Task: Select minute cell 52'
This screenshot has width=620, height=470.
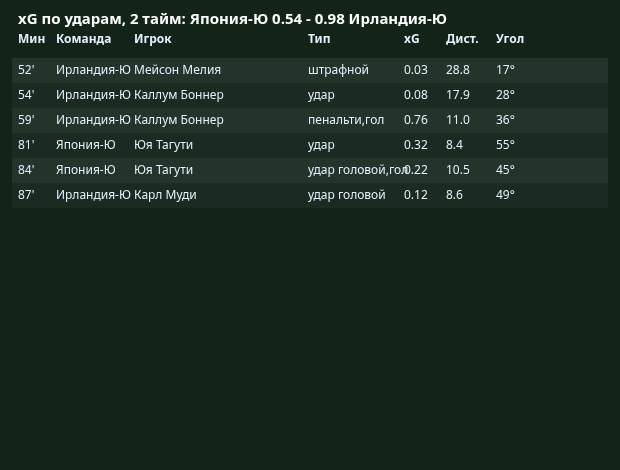Action: point(26,70)
